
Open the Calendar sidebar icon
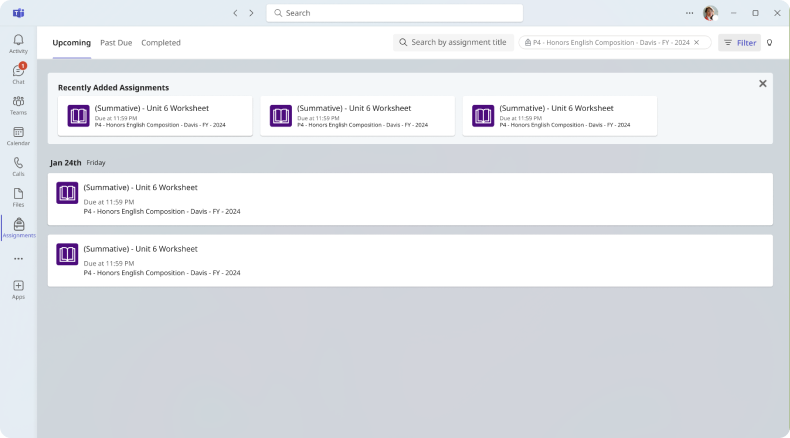[x=18, y=133]
